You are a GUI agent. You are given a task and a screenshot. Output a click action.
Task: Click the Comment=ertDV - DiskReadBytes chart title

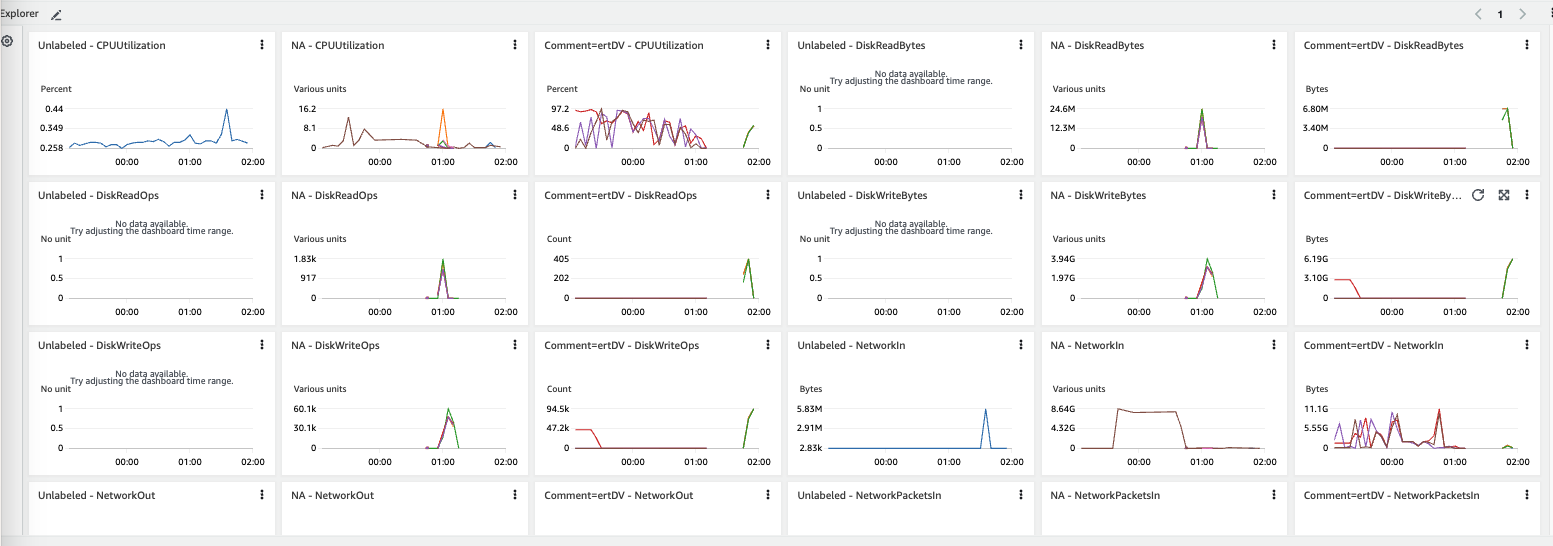coord(1384,45)
